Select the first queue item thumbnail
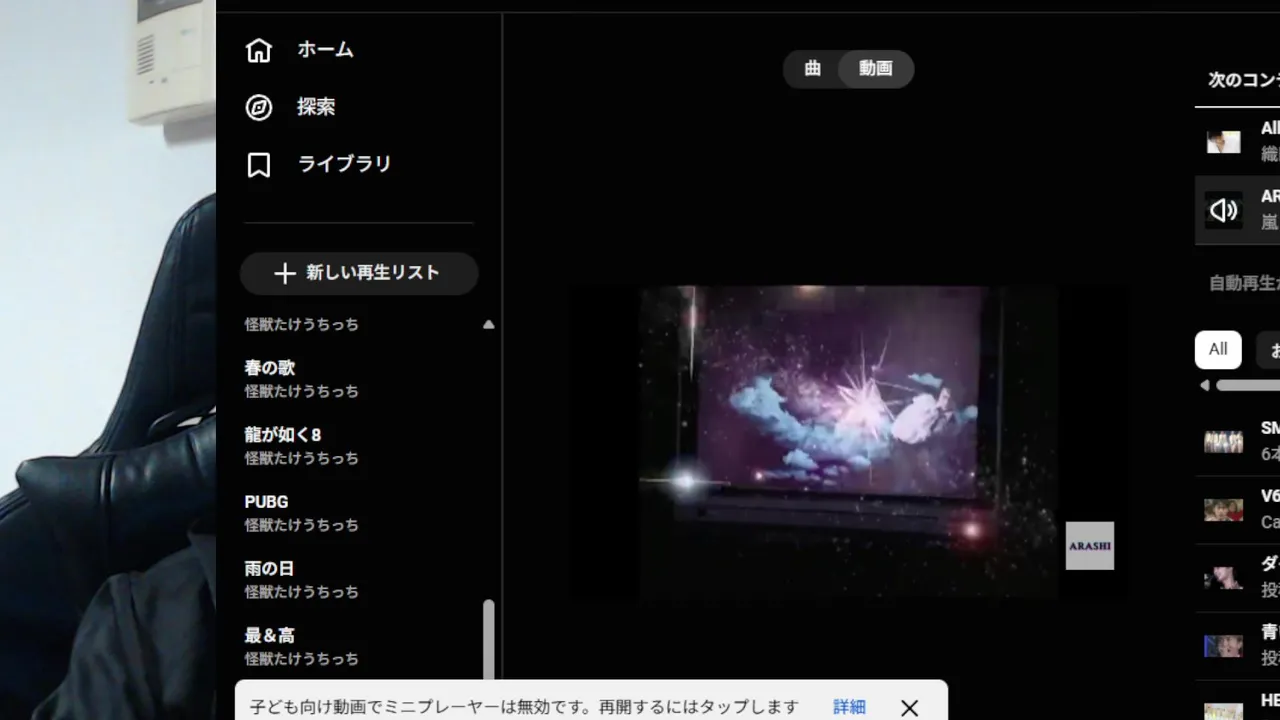This screenshot has height=720, width=1280. (x=1223, y=141)
